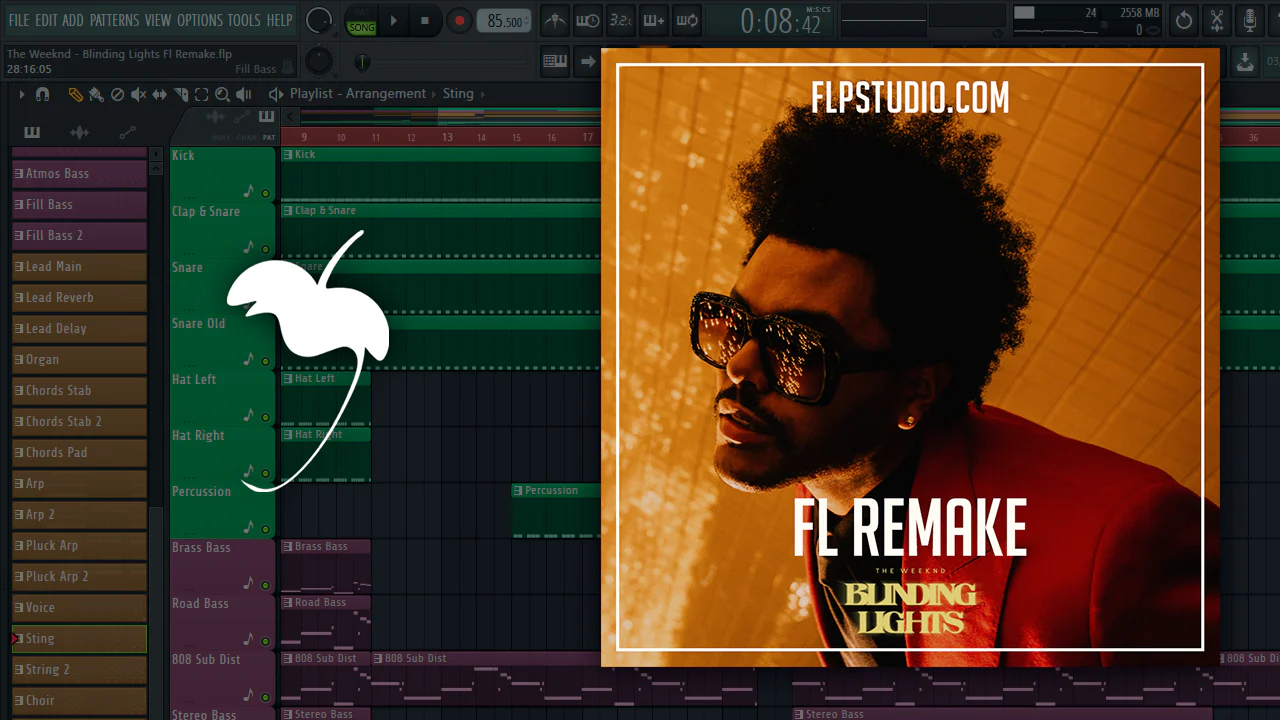Select the Chords Pad pattern

[x=80, y=453]
